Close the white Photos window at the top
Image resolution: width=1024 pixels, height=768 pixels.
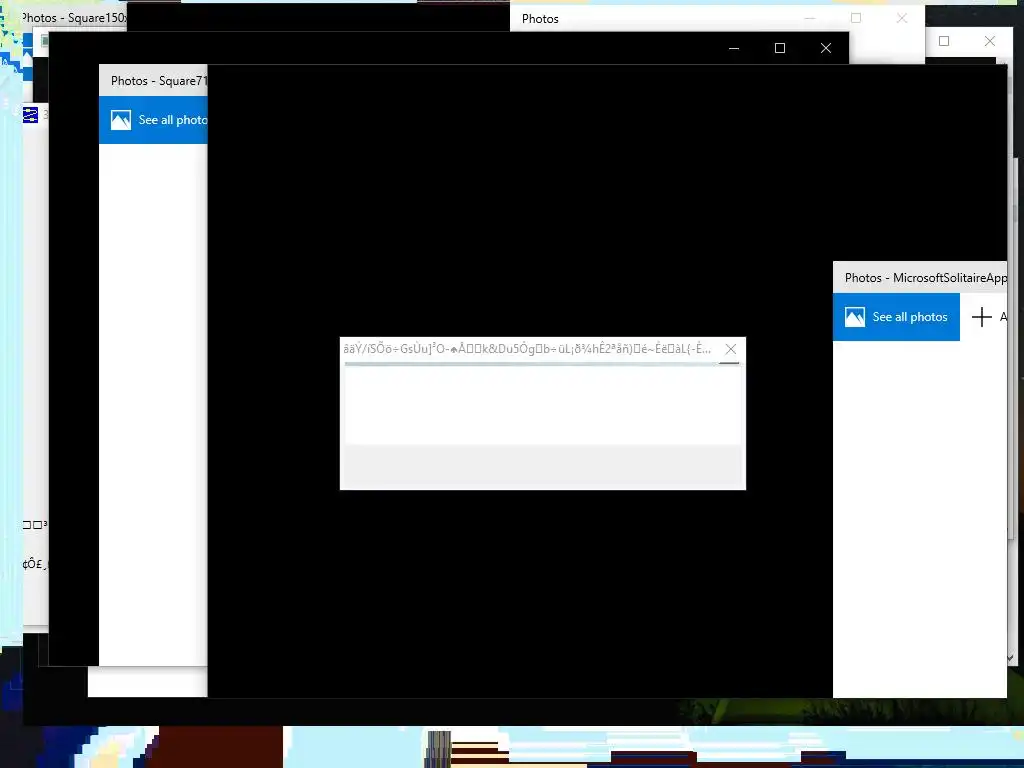coord(902,18)
